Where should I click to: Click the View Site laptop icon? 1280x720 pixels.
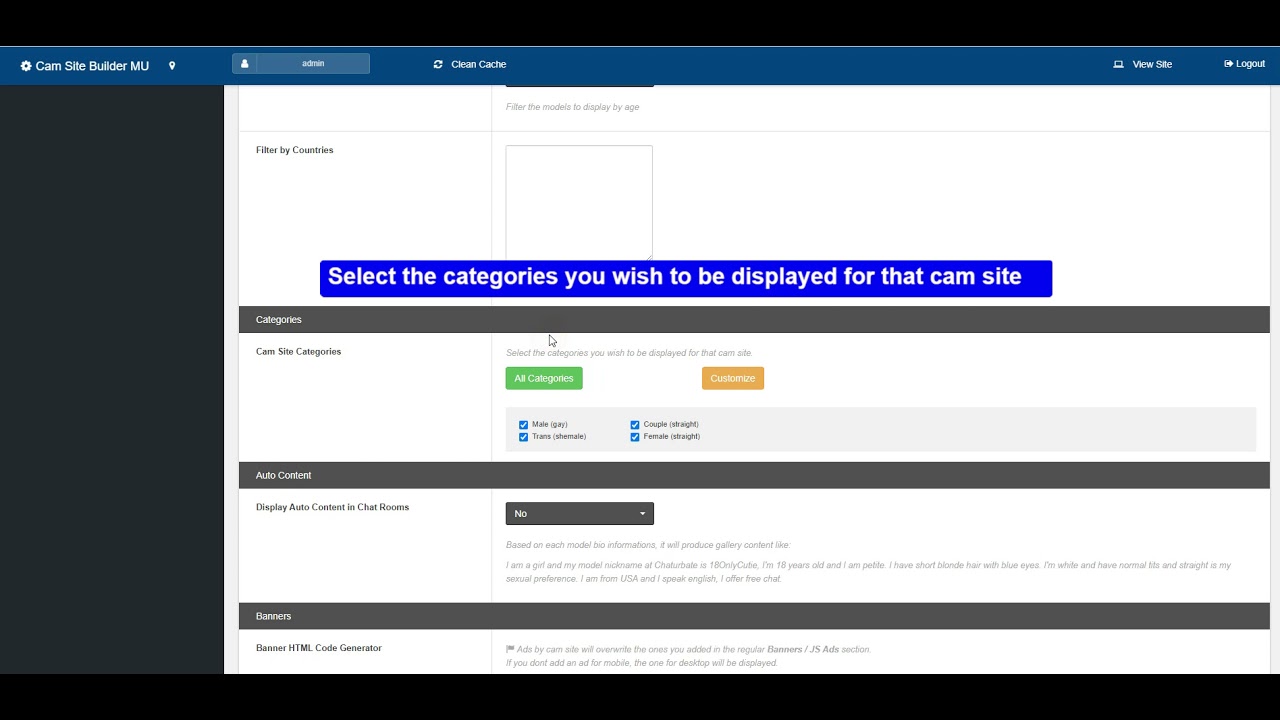[1119, 64]
